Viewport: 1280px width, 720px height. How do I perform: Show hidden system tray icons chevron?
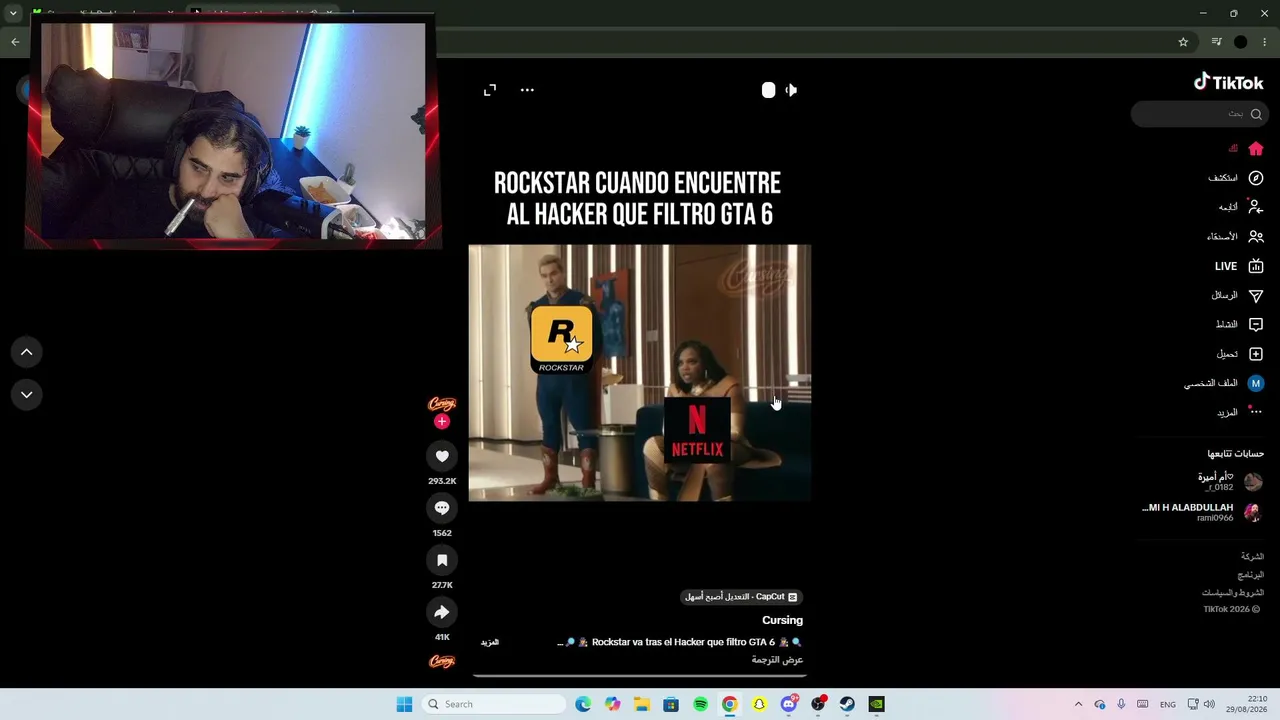click(1078, 704)
